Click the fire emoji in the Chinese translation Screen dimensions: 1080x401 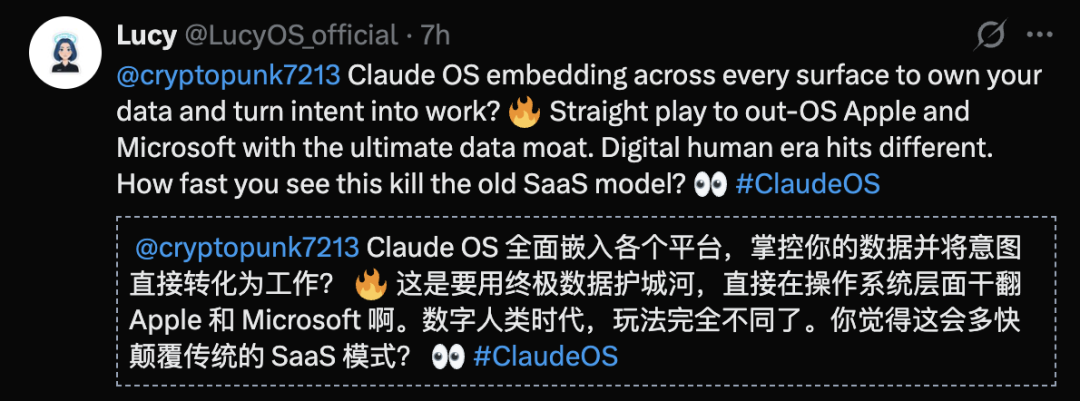[x=371, y=284]
